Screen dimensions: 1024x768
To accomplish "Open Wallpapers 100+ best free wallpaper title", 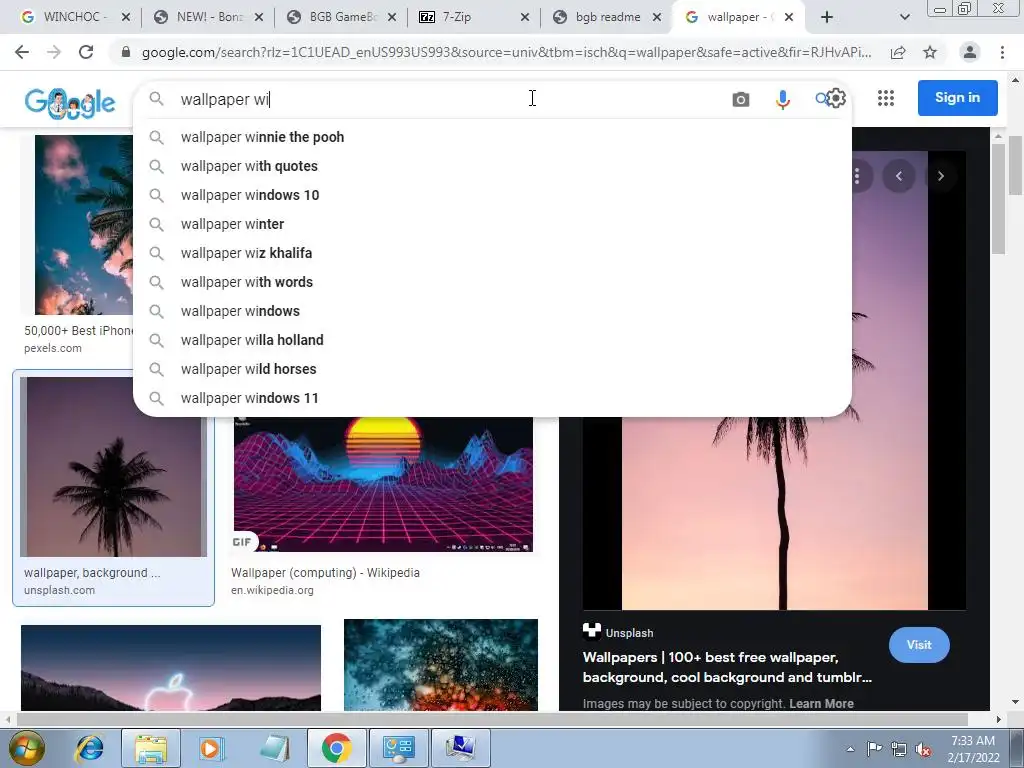I will pyautogui.click(x=727, y=667).
